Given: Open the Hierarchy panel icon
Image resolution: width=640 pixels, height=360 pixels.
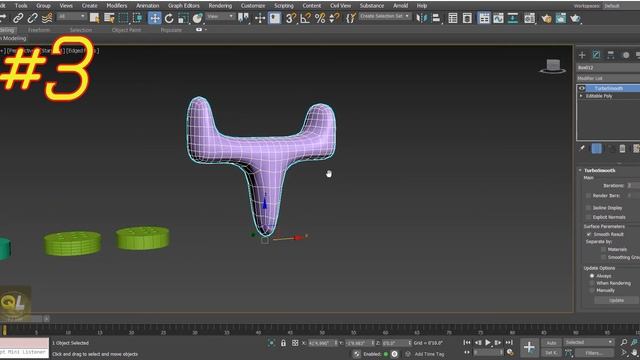Looking at the screenshot, I should point(611,55).
